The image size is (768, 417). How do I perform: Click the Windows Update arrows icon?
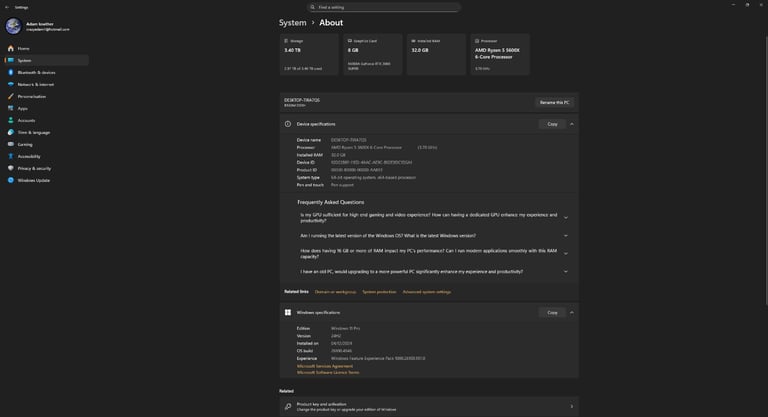tap(11, 180)
